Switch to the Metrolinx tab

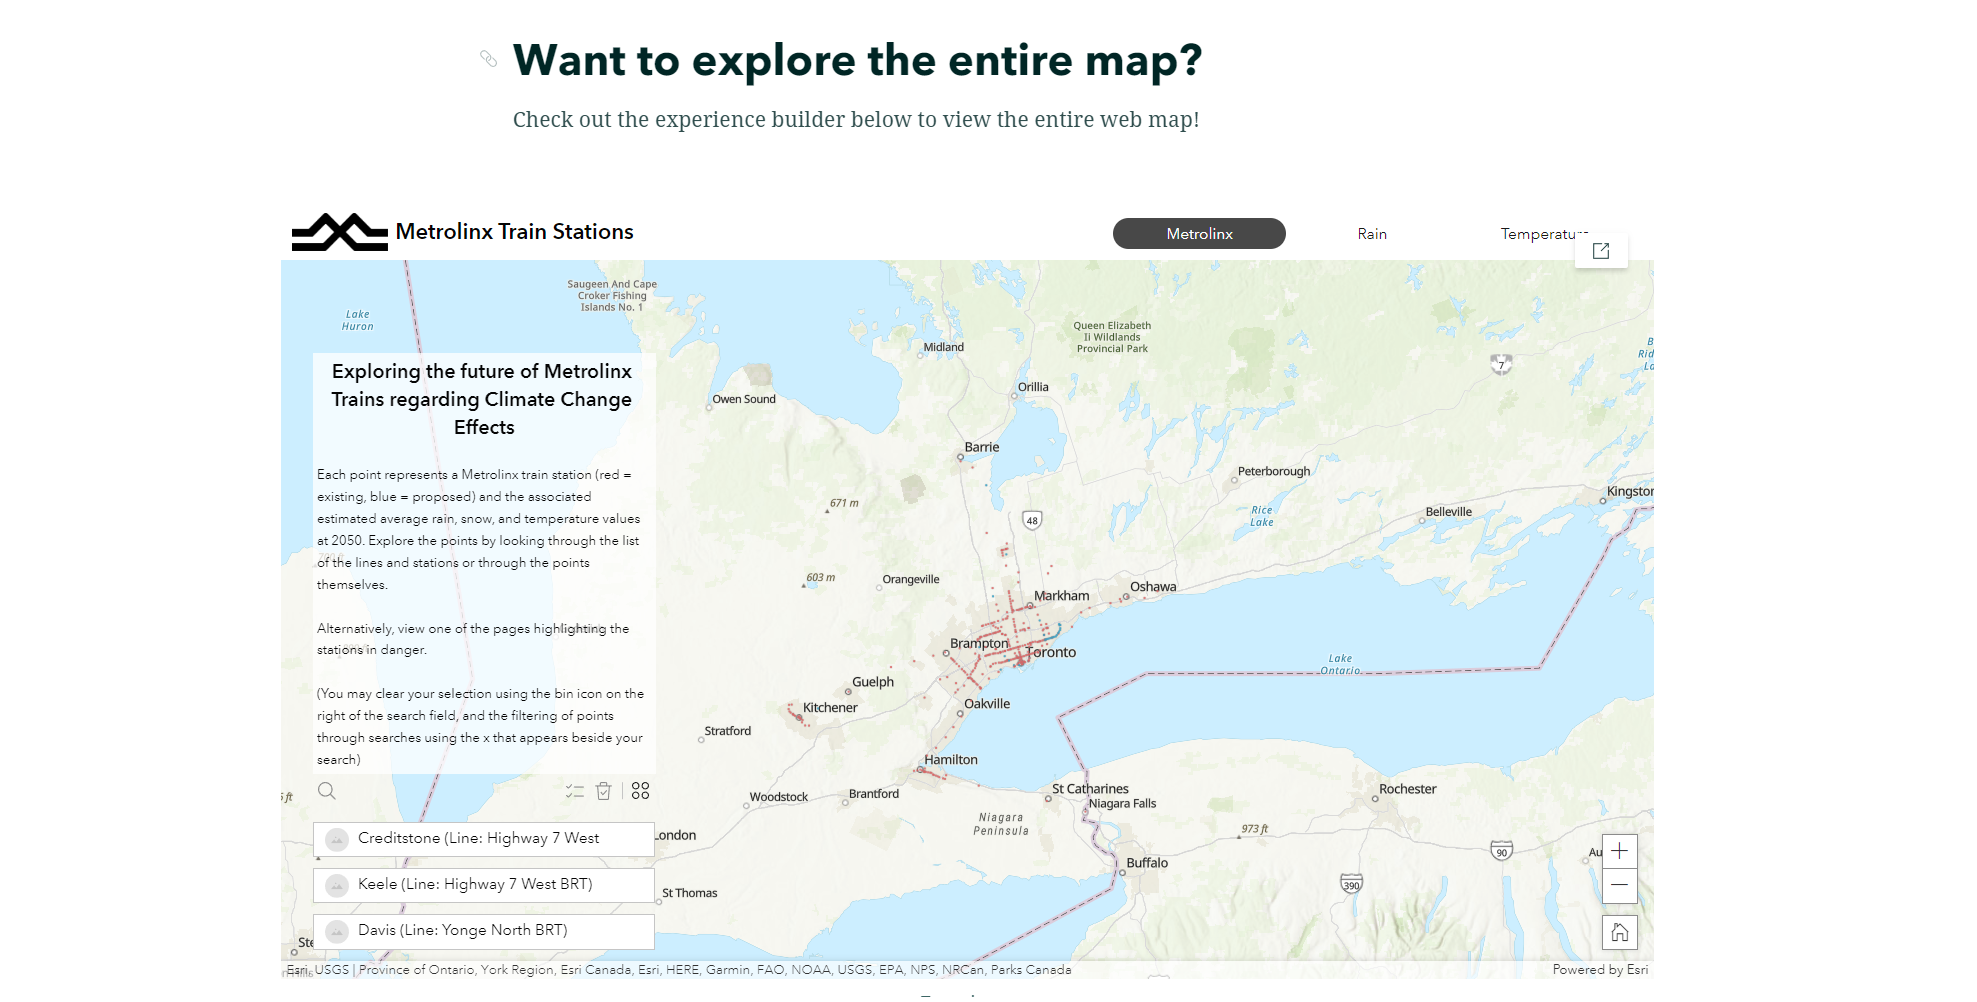(x=1199, y=234)
